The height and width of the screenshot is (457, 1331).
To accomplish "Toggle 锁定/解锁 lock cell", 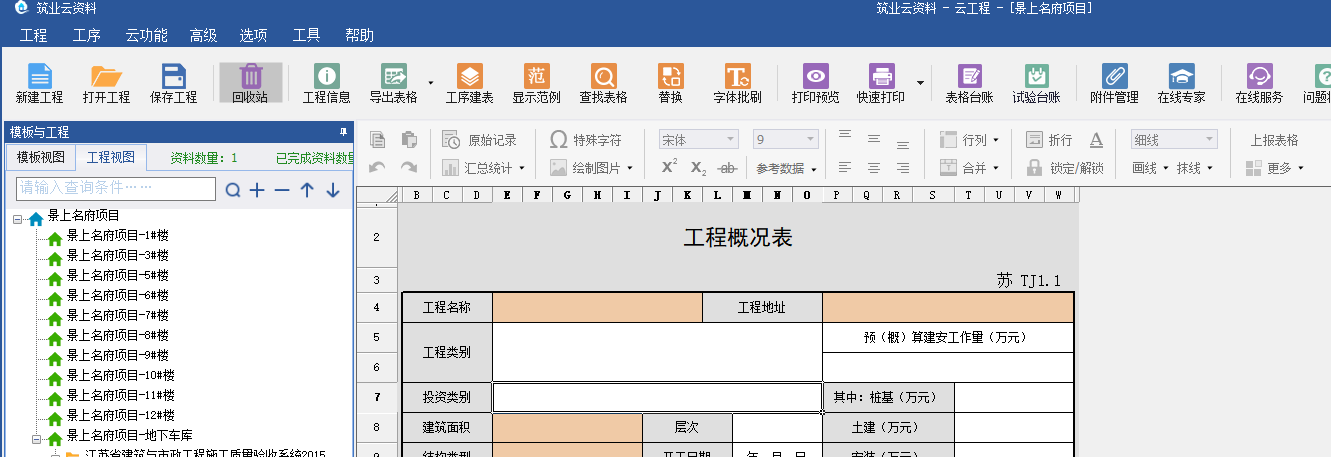I will click(x=1065, y=168).
